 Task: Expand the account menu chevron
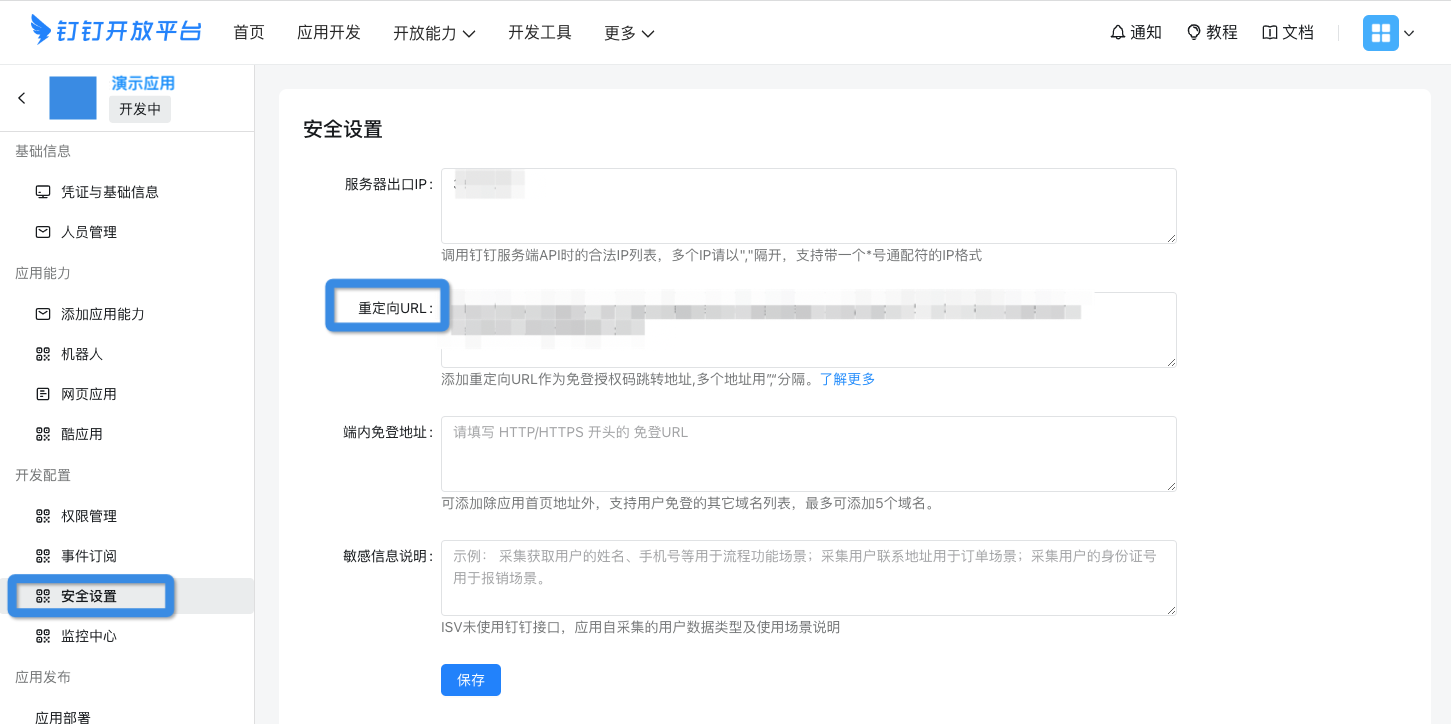coord(1409,33)
